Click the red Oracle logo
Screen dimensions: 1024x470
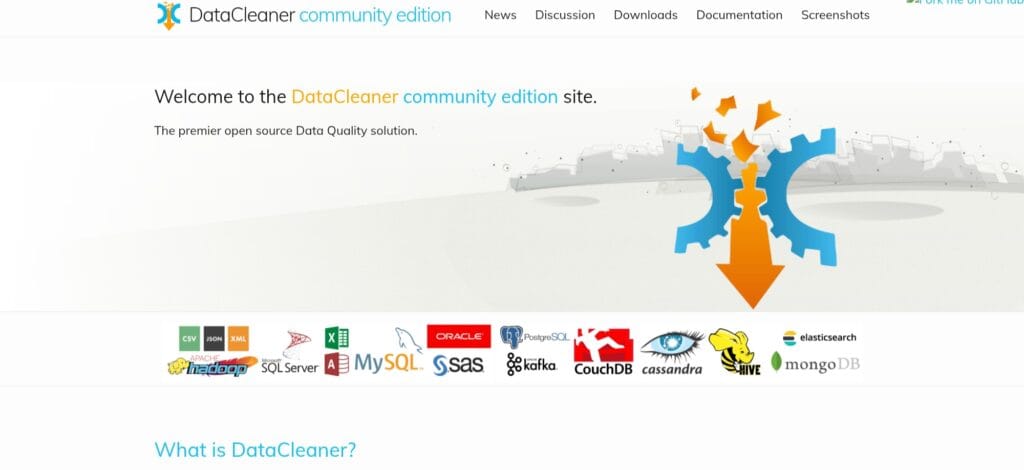[458, 336]
